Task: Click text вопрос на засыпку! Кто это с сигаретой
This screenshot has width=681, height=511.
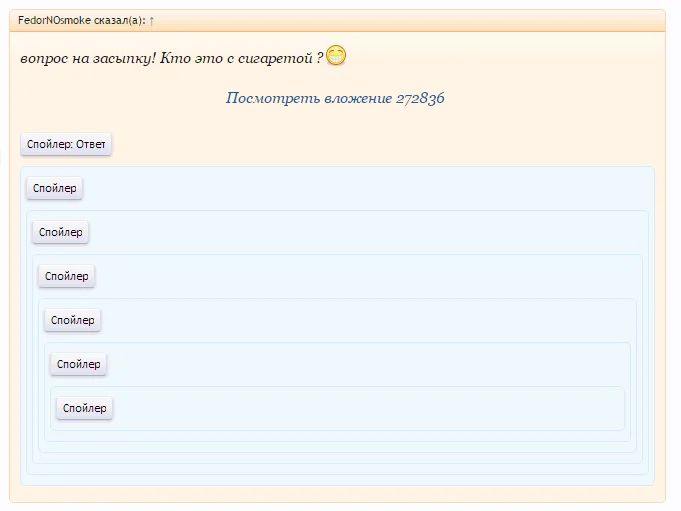Action: pos(166,58)
